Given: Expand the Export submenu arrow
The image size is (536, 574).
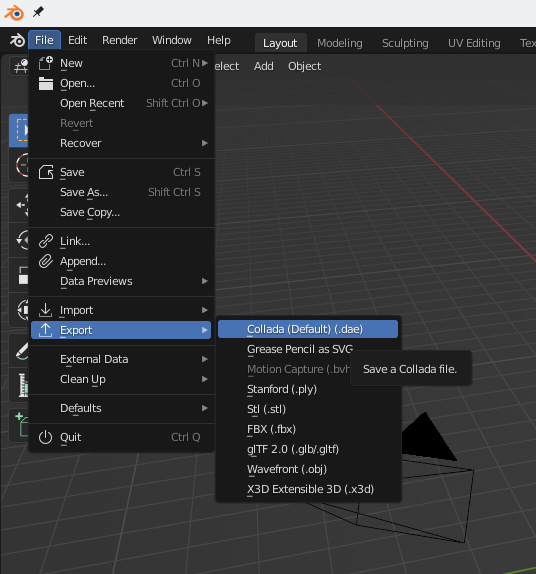Looking at the screenshot, I should (x=205, y=330).
